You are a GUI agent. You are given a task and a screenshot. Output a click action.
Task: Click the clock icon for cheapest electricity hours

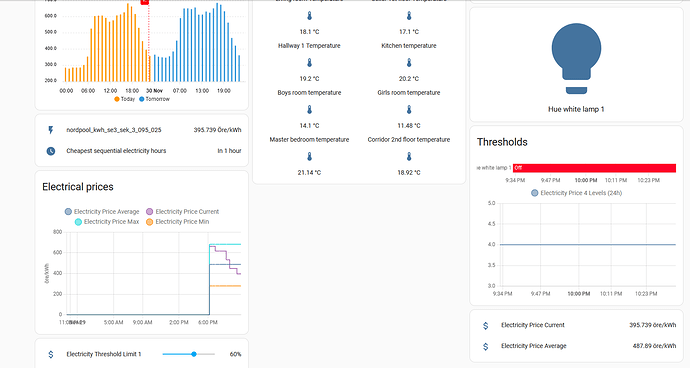click(51, 151)
